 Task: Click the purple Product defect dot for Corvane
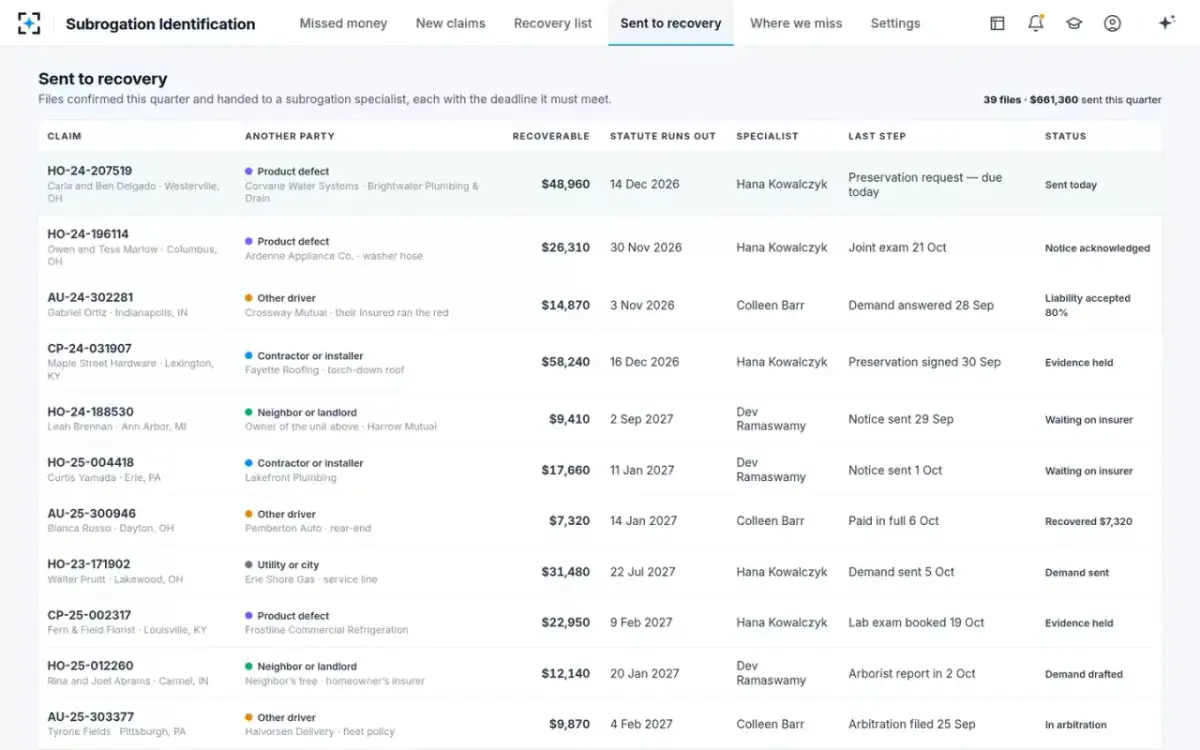[x=249, y=171]
